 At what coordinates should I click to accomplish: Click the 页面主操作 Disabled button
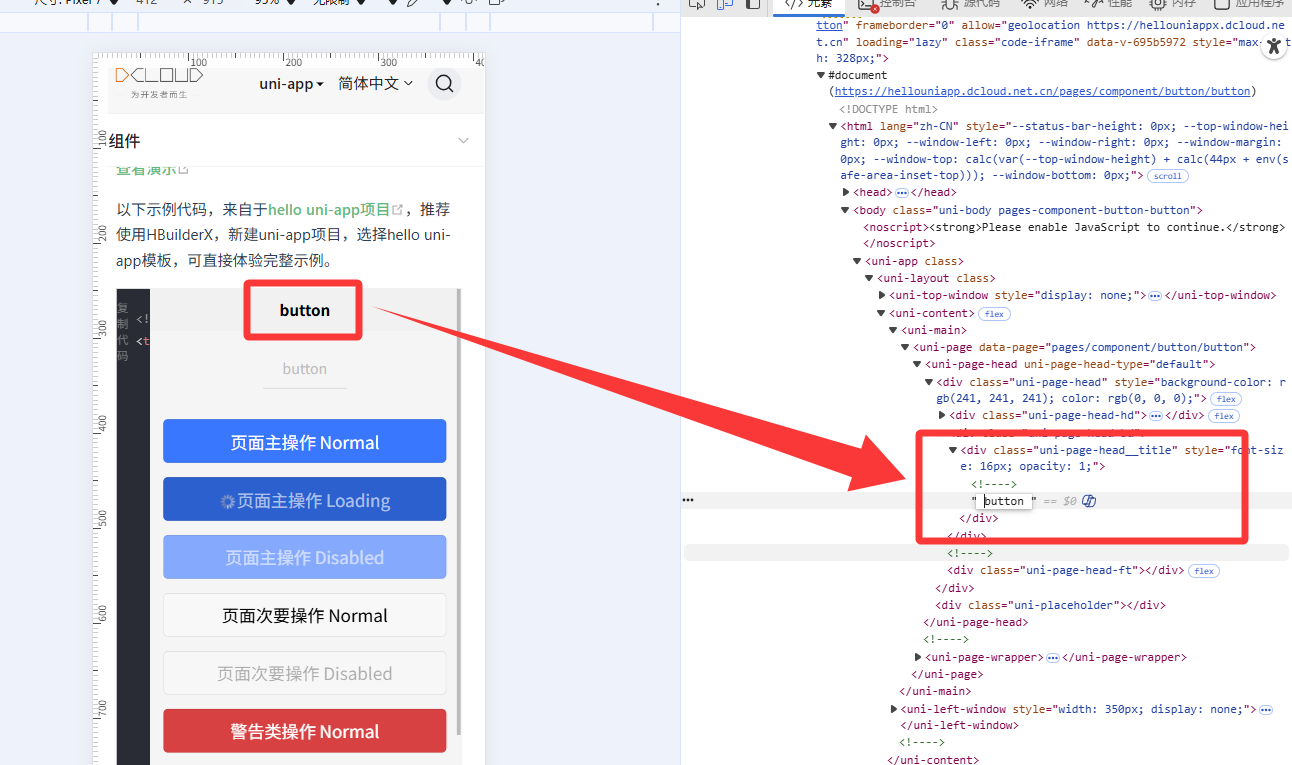click(x=304, y=557)
